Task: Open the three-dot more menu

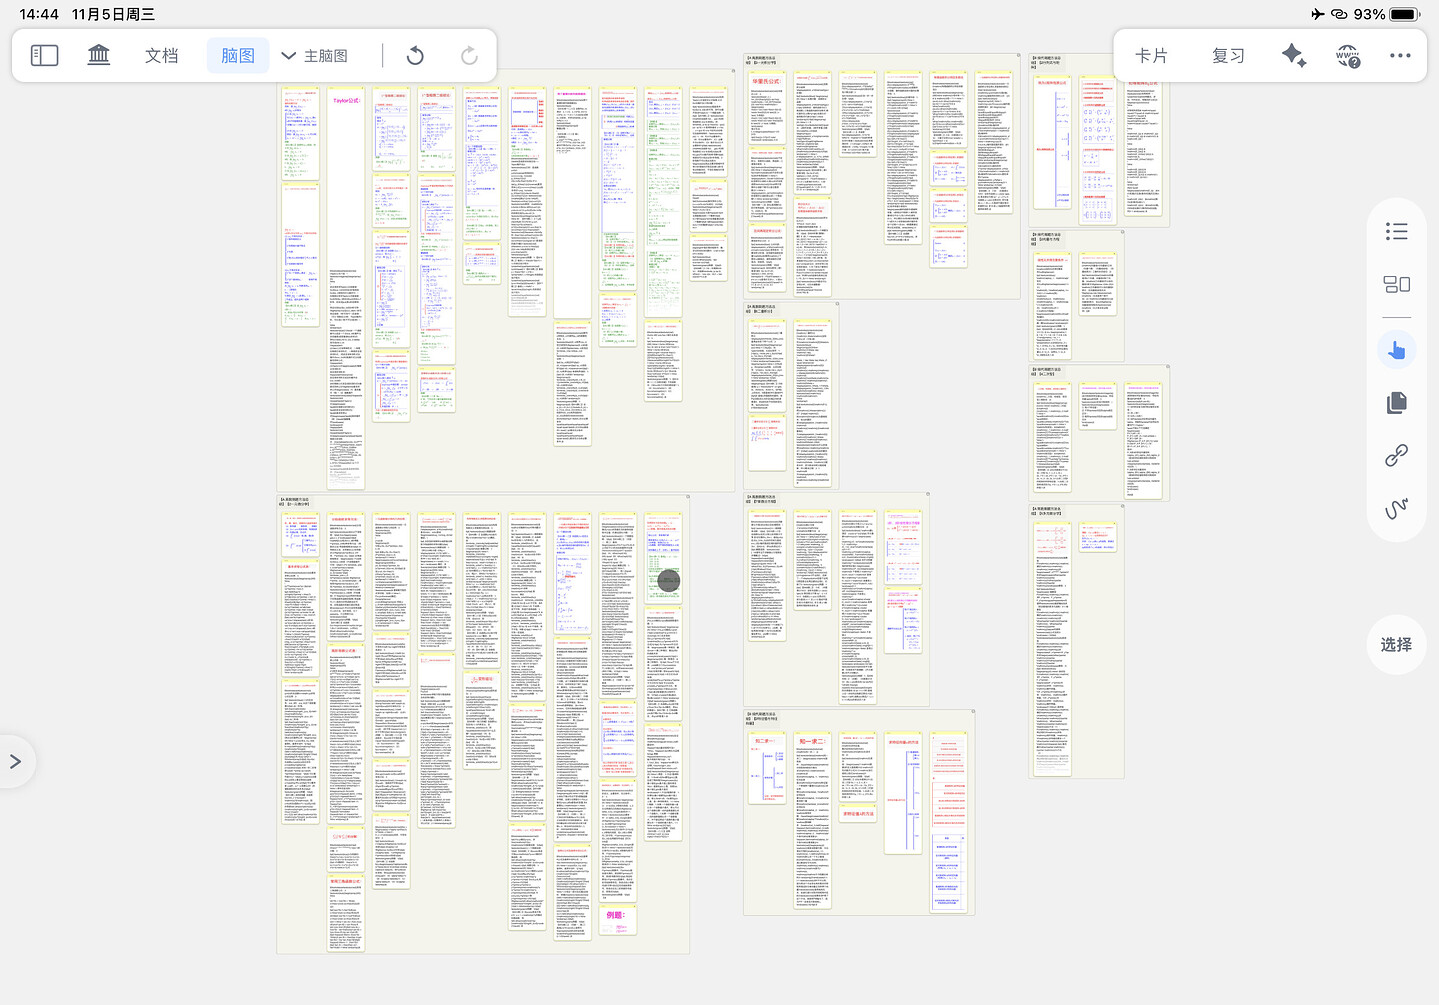Action: click(x=1400, y=56)
